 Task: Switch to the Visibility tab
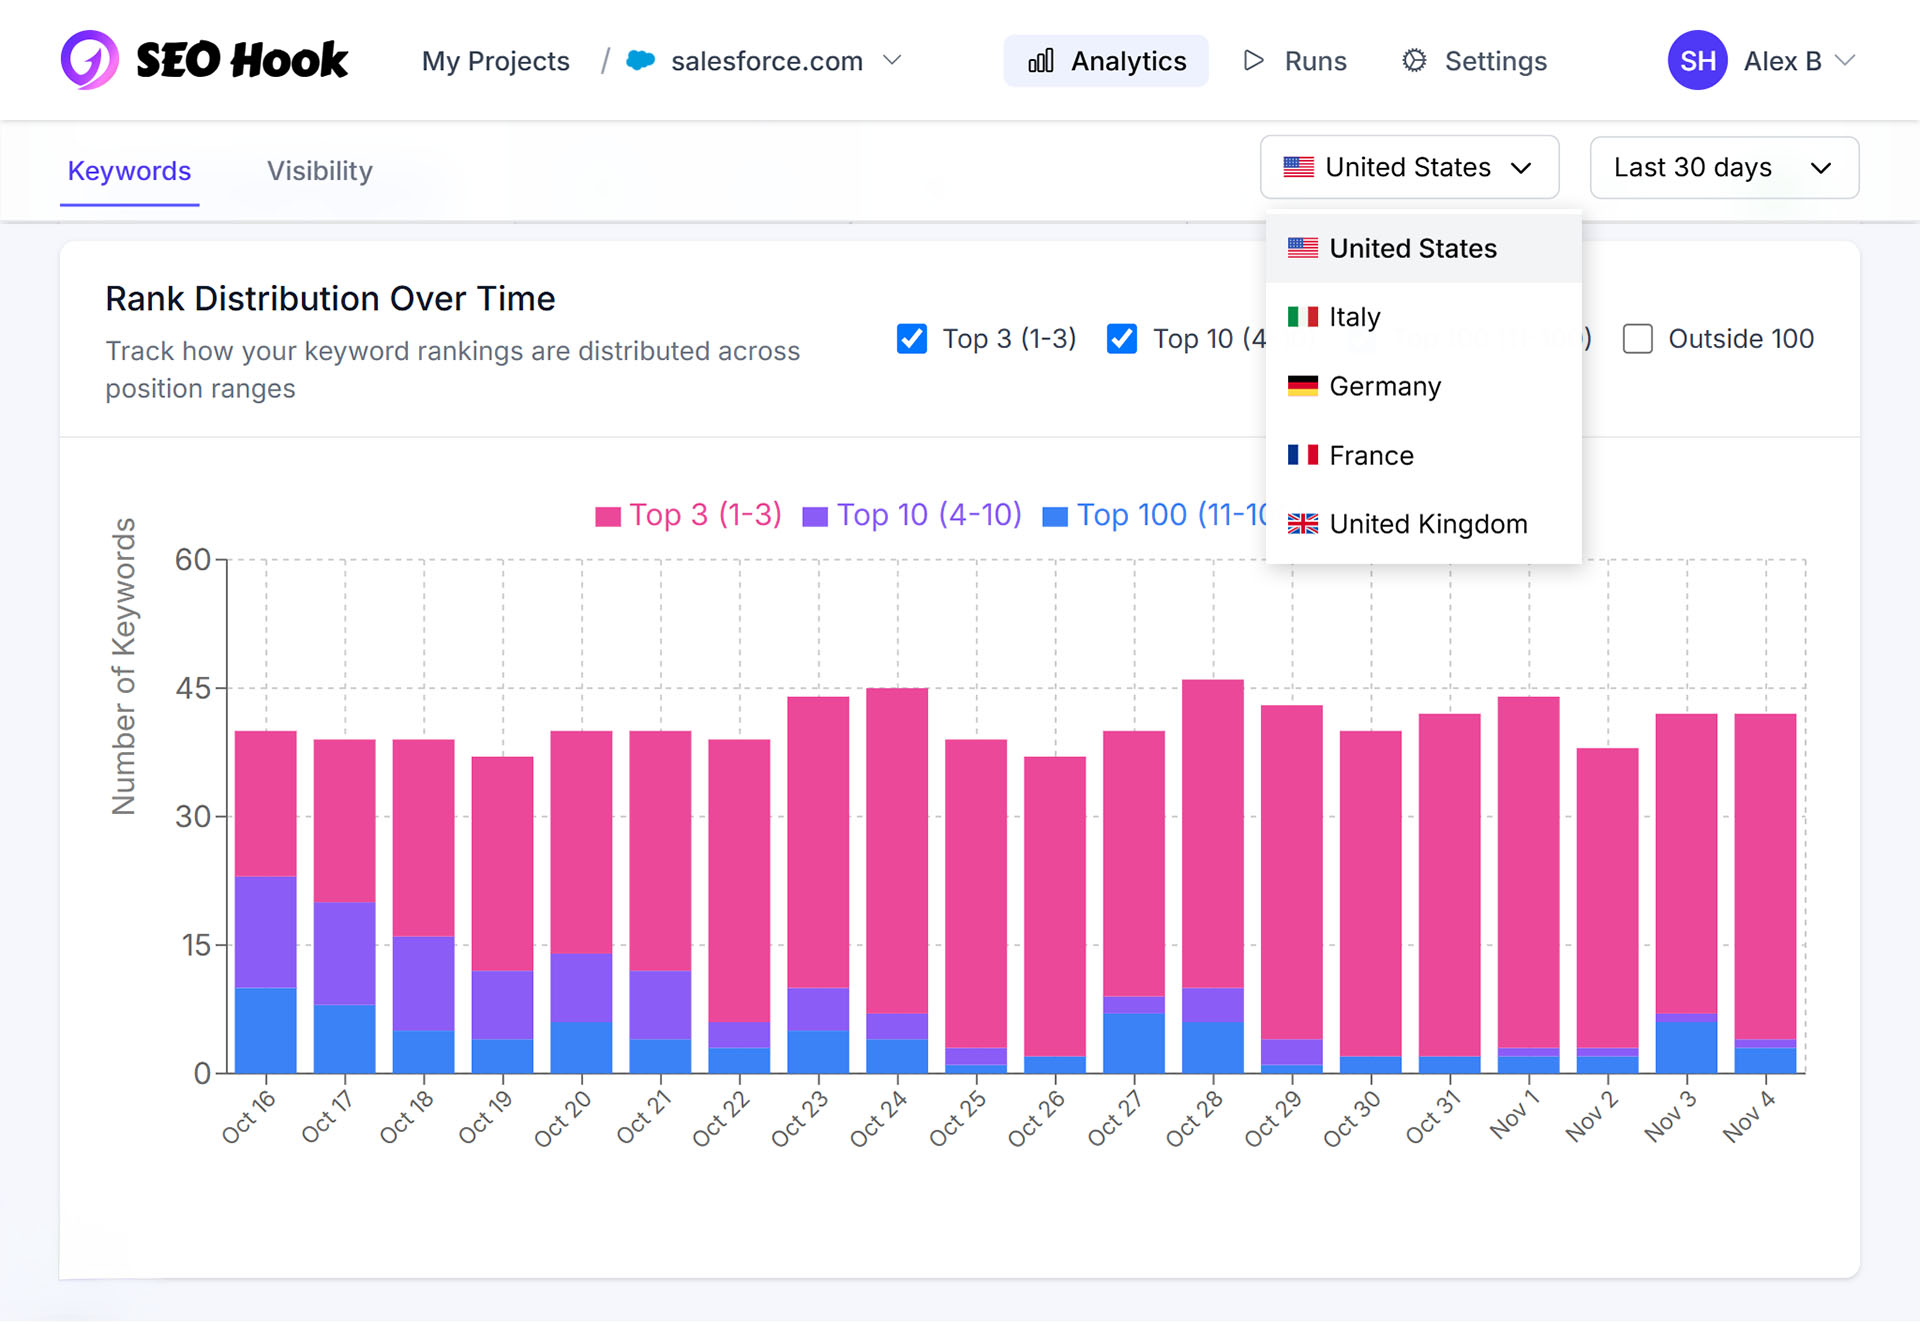coord(319,171)
